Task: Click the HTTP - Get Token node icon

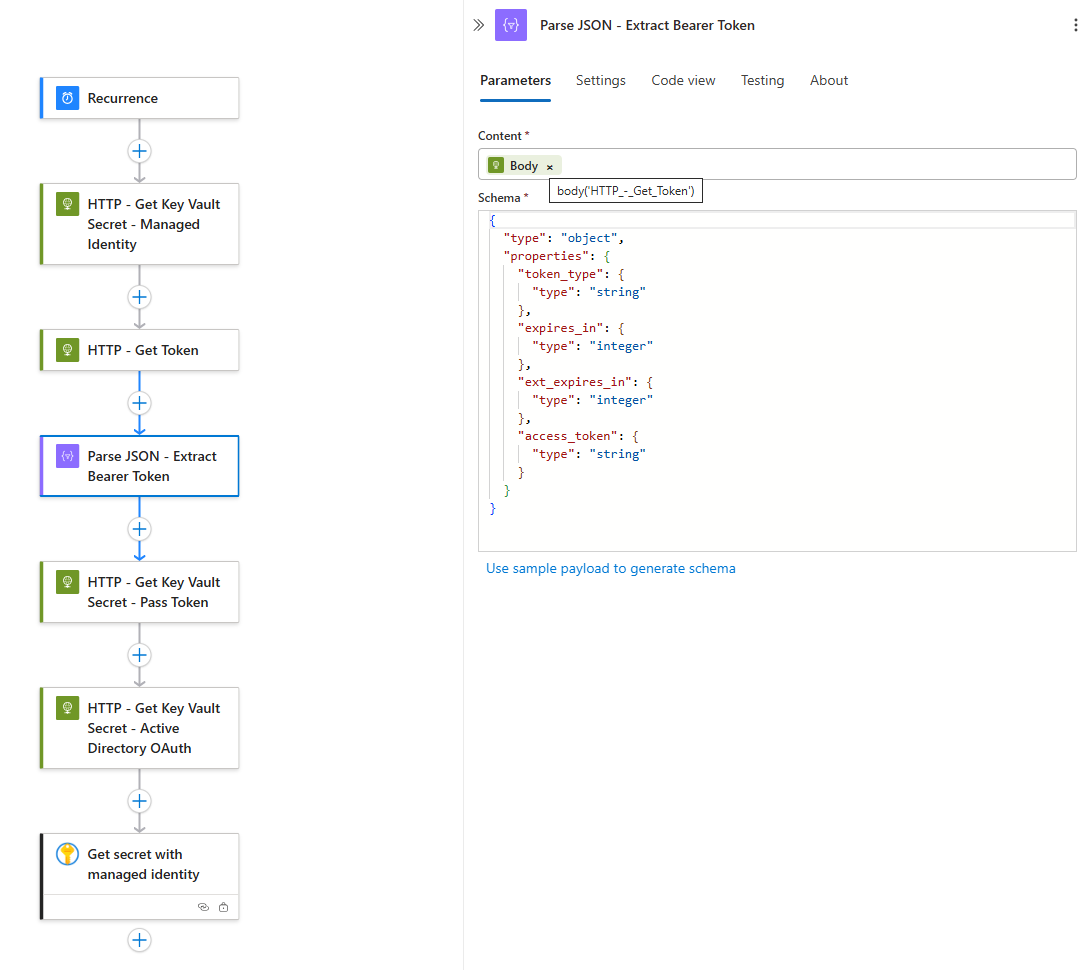Action: pos(67,350)
